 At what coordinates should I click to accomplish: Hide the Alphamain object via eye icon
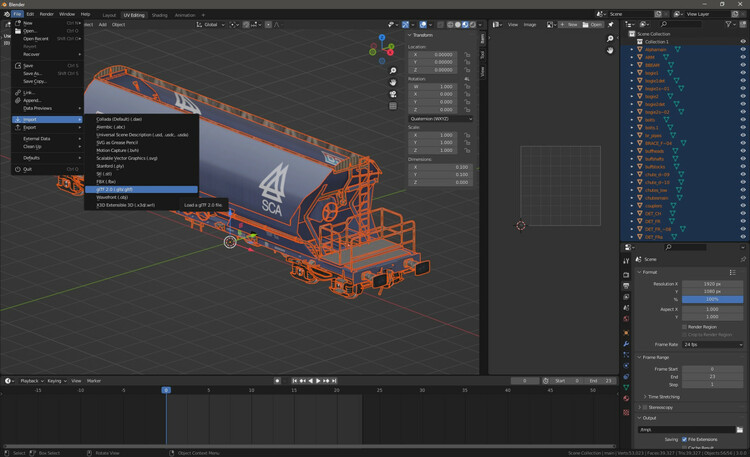743,49
